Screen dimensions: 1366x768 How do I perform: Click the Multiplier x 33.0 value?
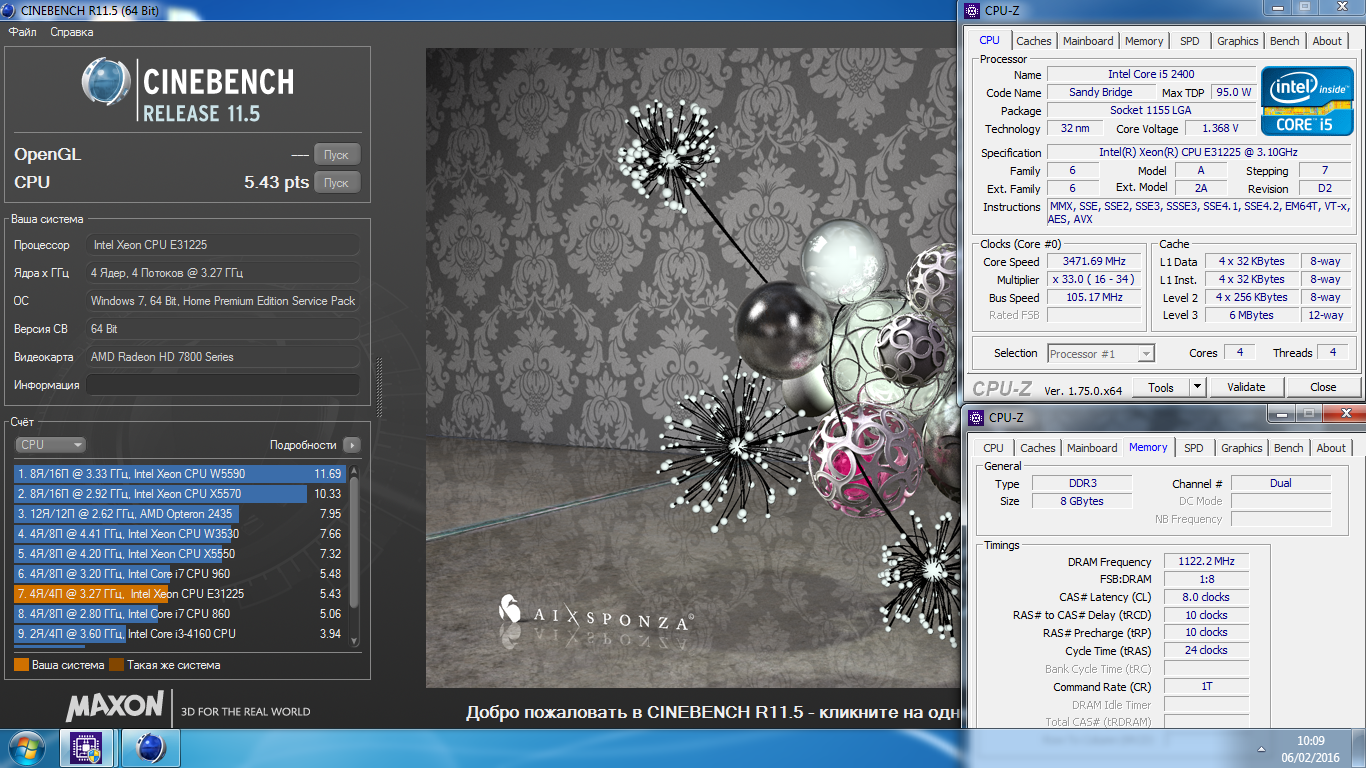click(x=1095, y=280)
